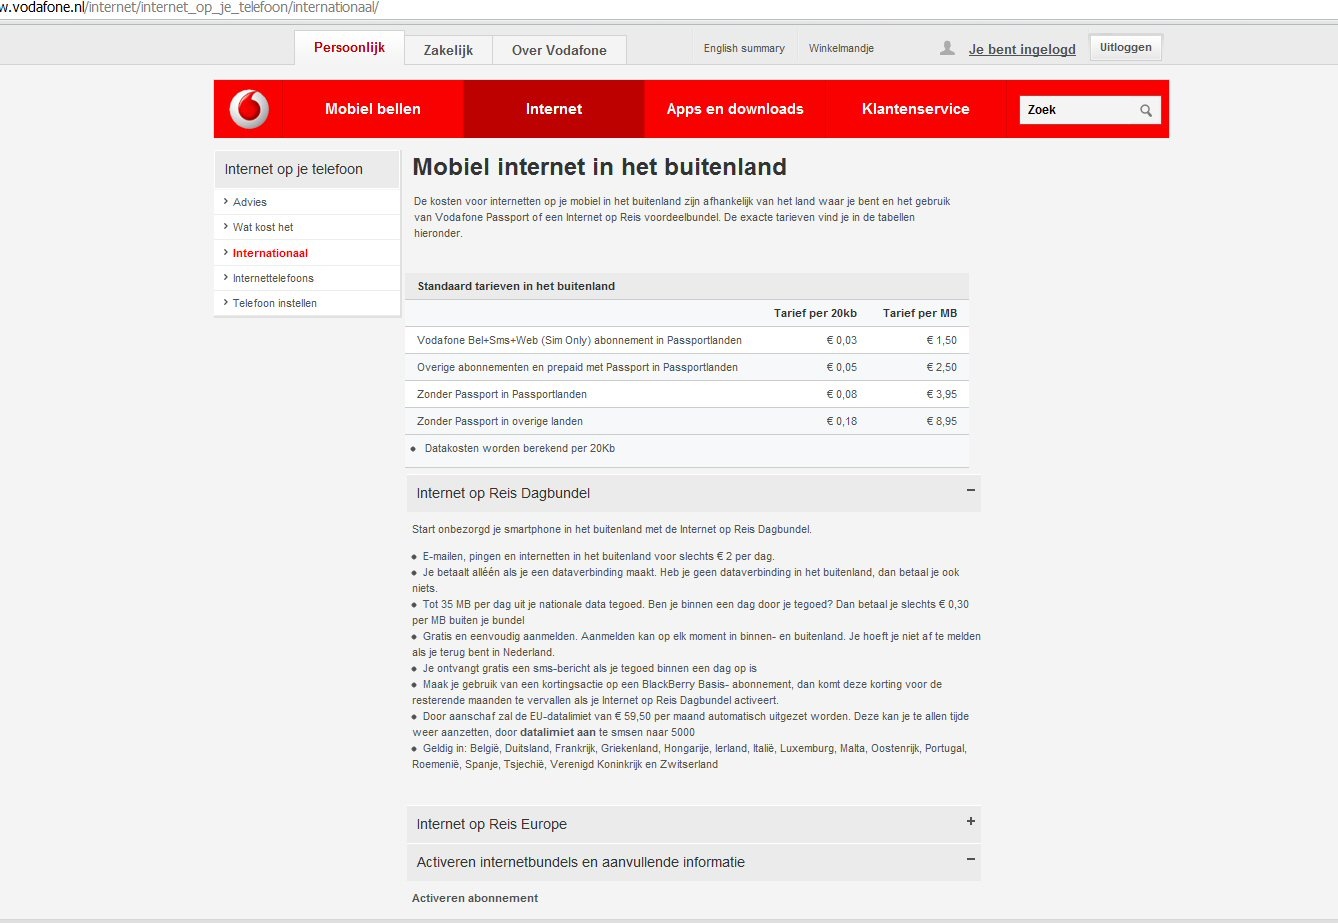The height and width of the screenshot is (923, 1338).
Task: Switch to the Zakelijk tab
Action: pos(448,50)
